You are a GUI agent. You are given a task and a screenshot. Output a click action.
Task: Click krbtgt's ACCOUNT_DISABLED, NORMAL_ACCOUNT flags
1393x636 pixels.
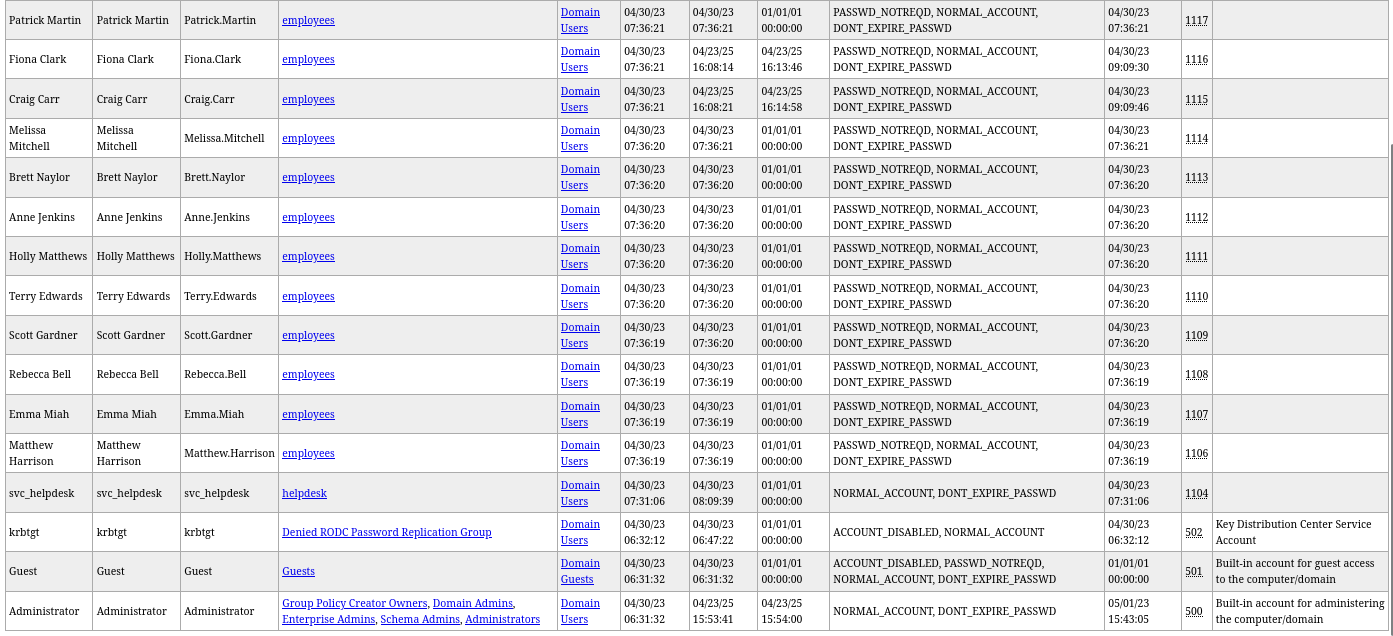tap(939, 532)
